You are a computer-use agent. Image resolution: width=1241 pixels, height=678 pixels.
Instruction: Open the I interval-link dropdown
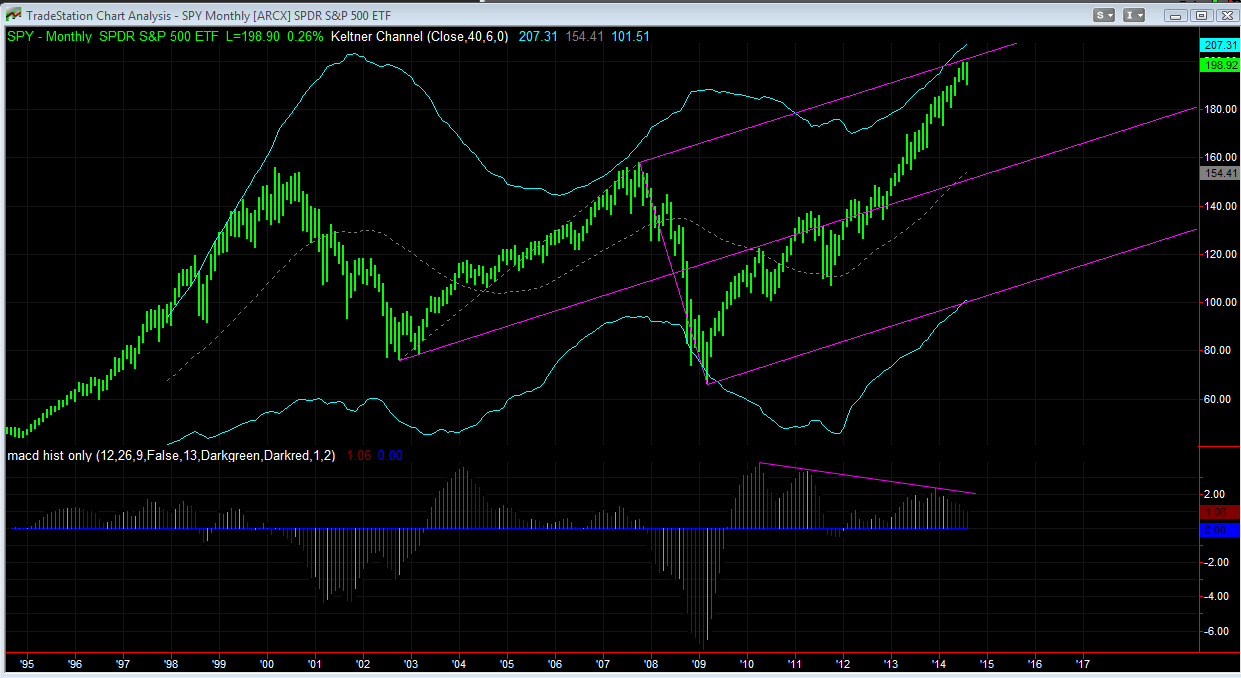[x=1134, y=15]
